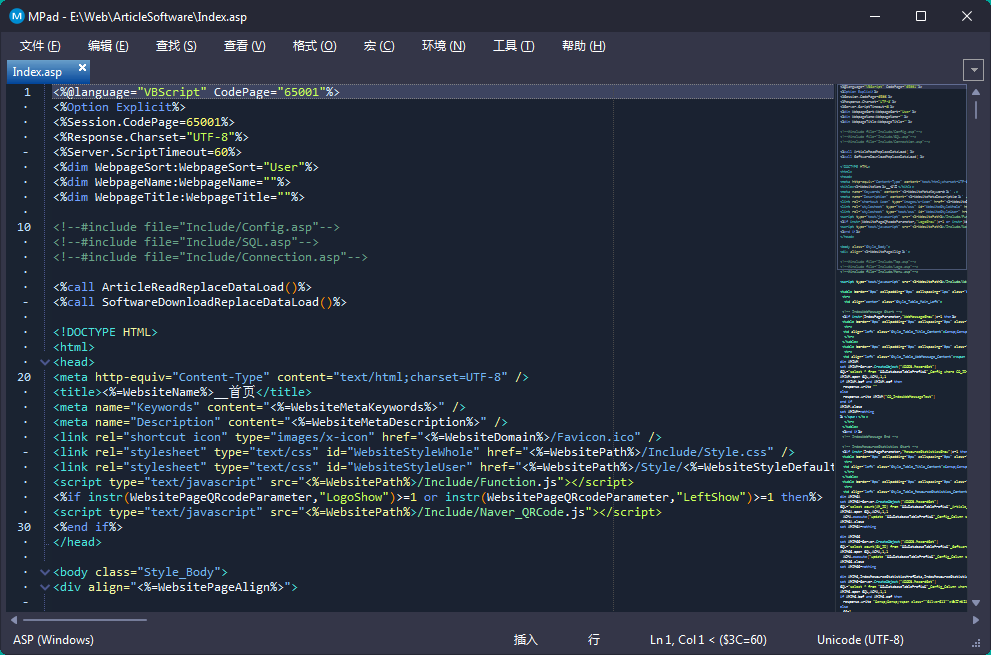991x655 pixels.
Task: Click Unicode (UTF-8) encoding in status bar
Action: point(860,640)
